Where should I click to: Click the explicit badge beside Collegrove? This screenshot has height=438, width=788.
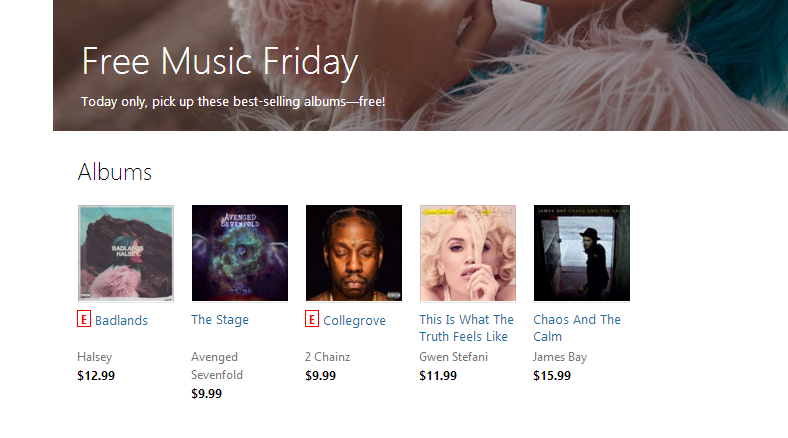click(312, 320)
